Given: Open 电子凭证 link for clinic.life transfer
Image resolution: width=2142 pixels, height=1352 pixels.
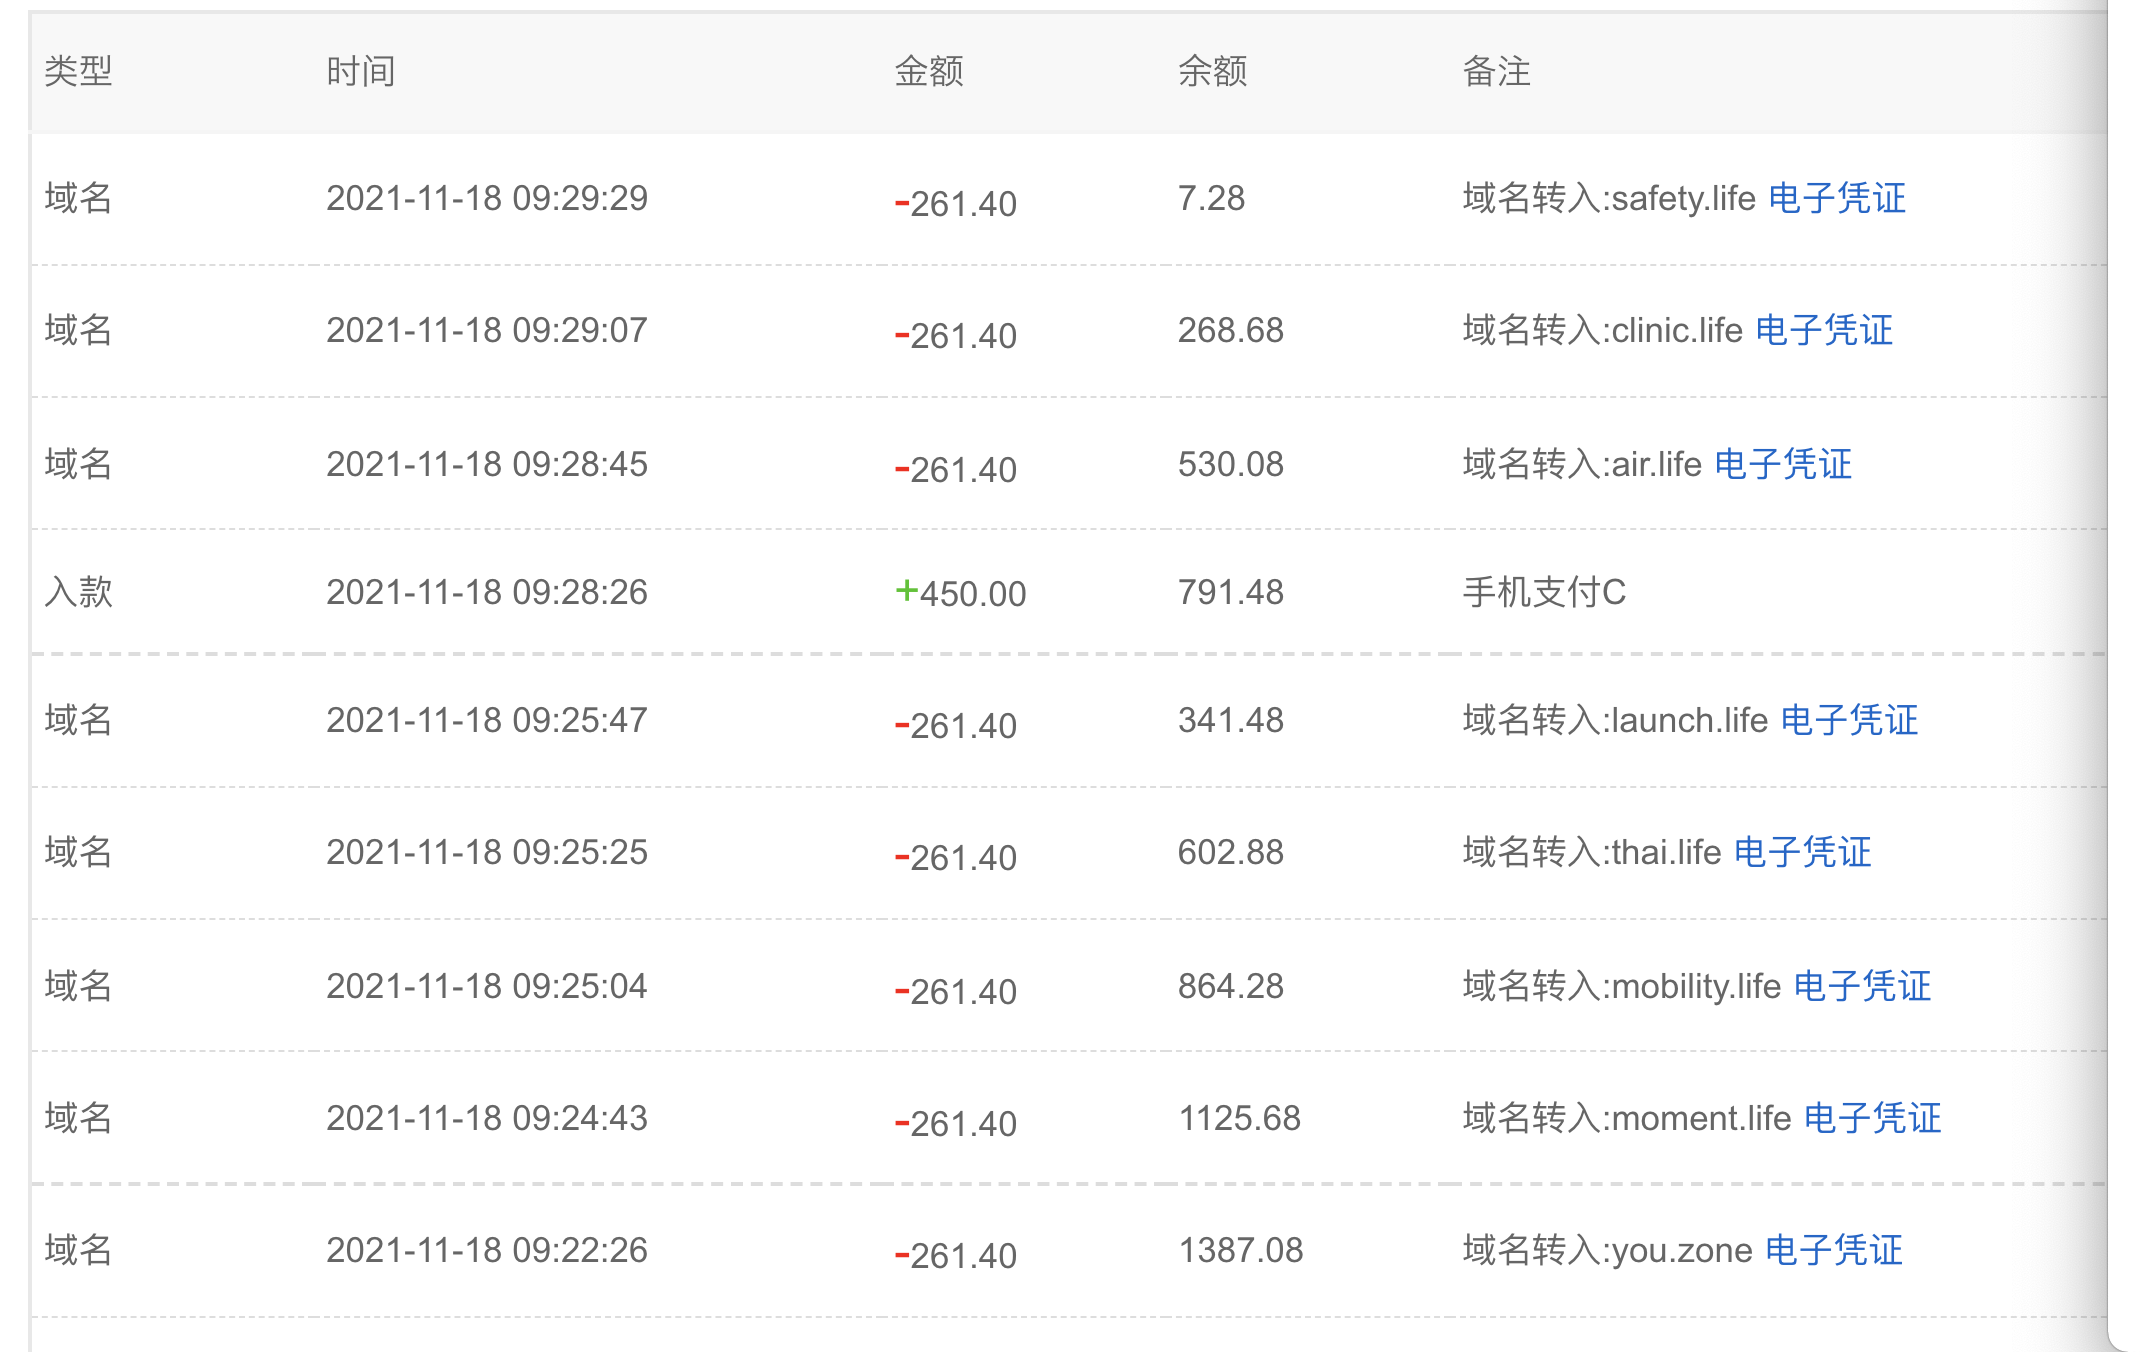Looking at the screenshot, I should point(1823,330).
